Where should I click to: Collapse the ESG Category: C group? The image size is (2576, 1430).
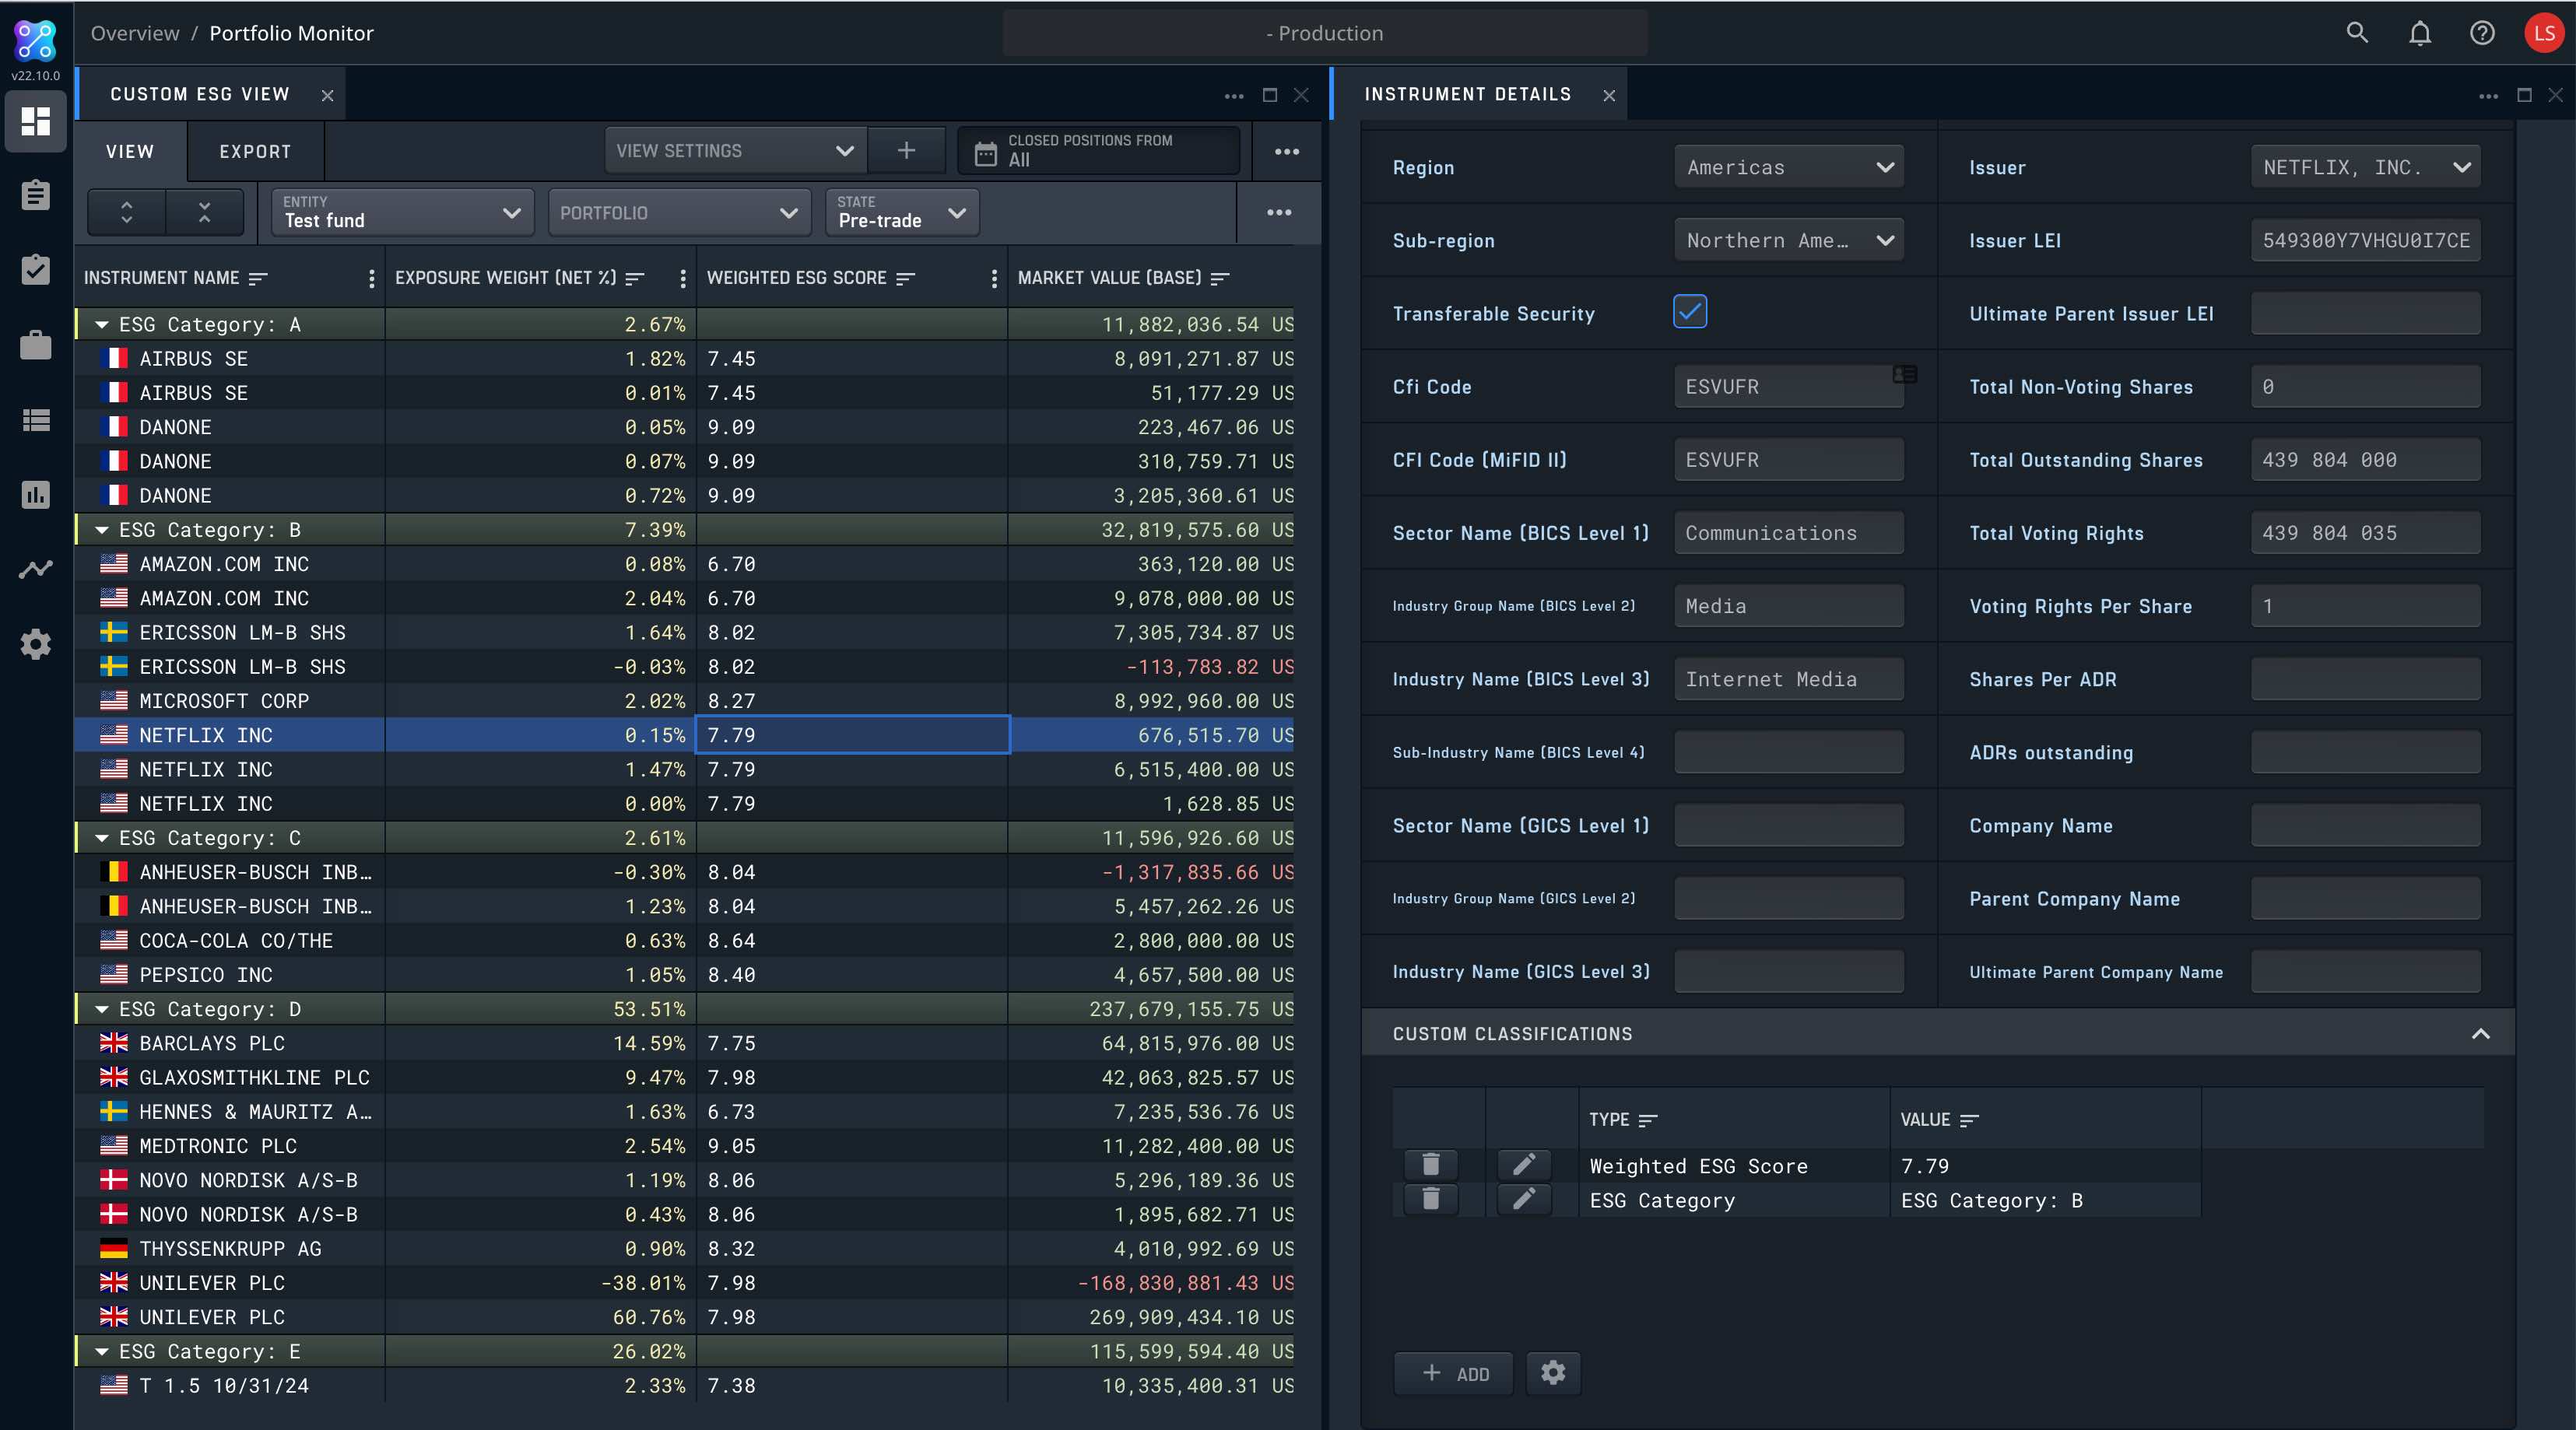point(102,838)
